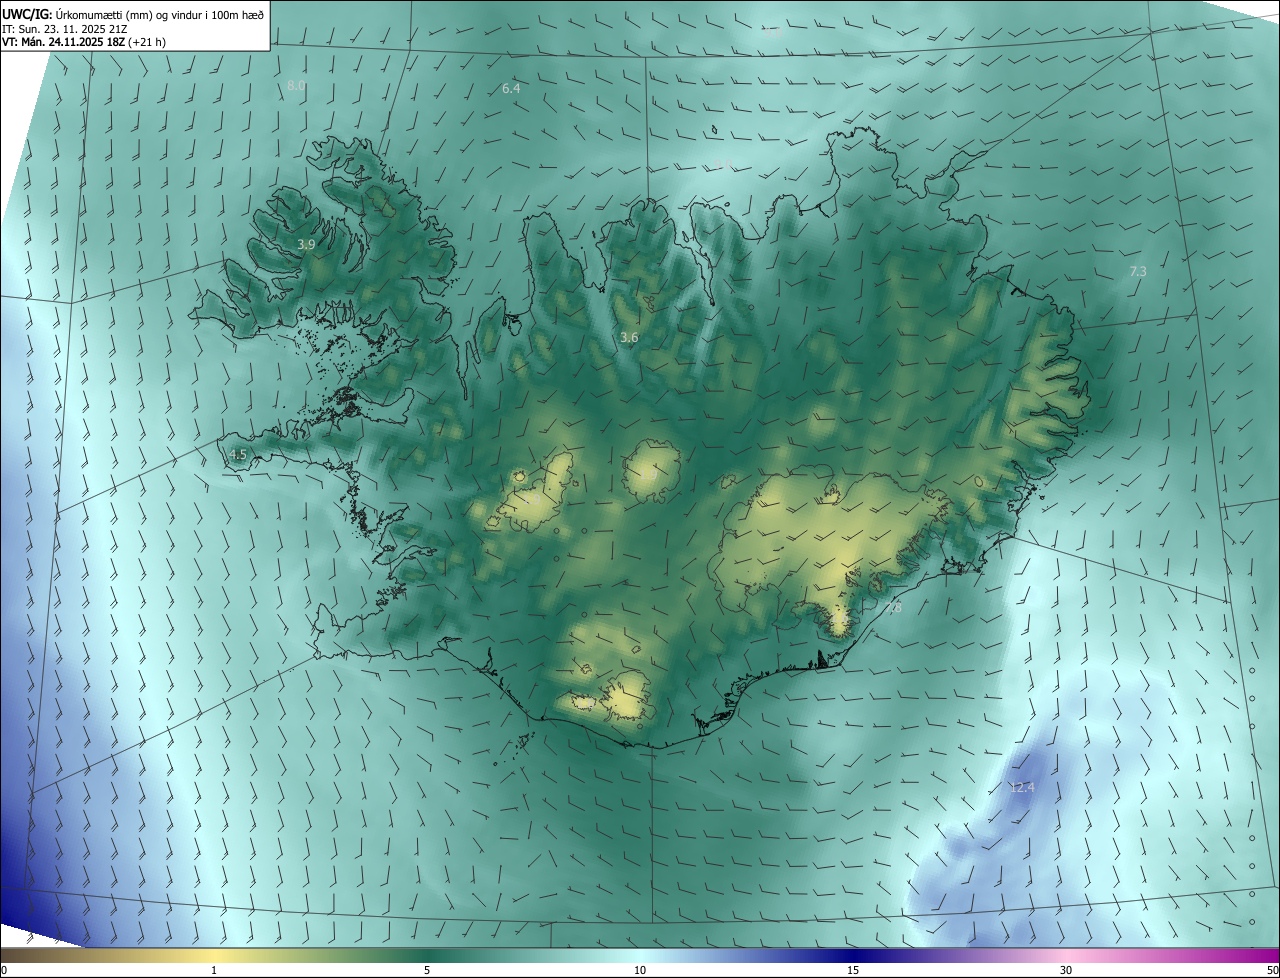Click the 5 label on the color scale

pyautogui.click(x=427, y=970)
